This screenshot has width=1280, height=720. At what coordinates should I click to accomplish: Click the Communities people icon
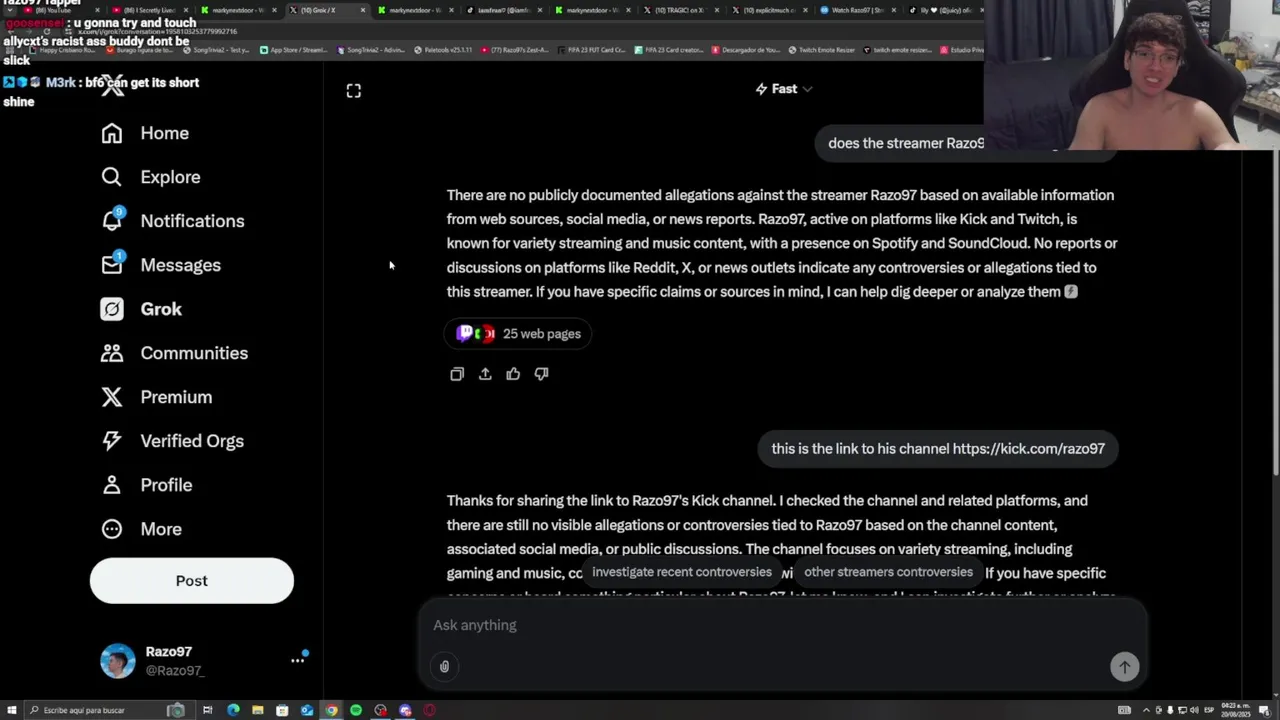pyautogui.click(x=112, y=353)
